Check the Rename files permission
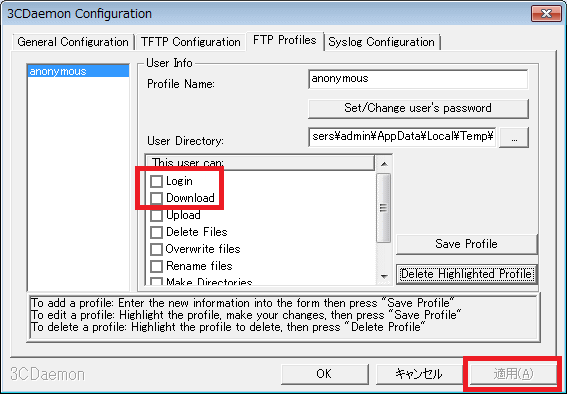Viewport: 567px width, 394px height. [156, 266]
